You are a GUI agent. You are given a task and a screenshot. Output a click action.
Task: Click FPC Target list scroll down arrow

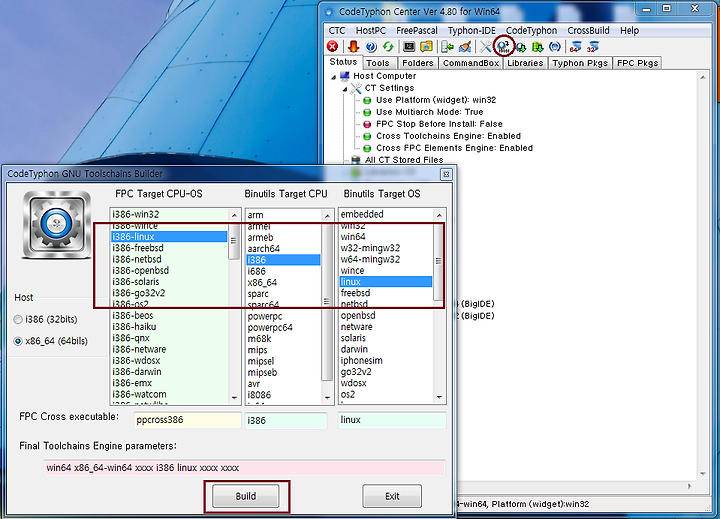coord(234,398)
